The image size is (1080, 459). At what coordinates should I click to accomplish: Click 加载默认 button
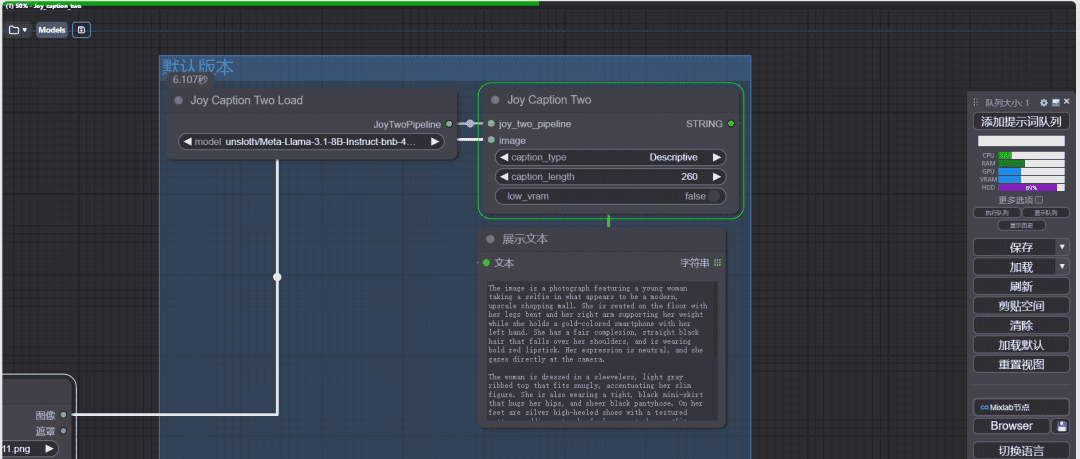[1021, 345]
